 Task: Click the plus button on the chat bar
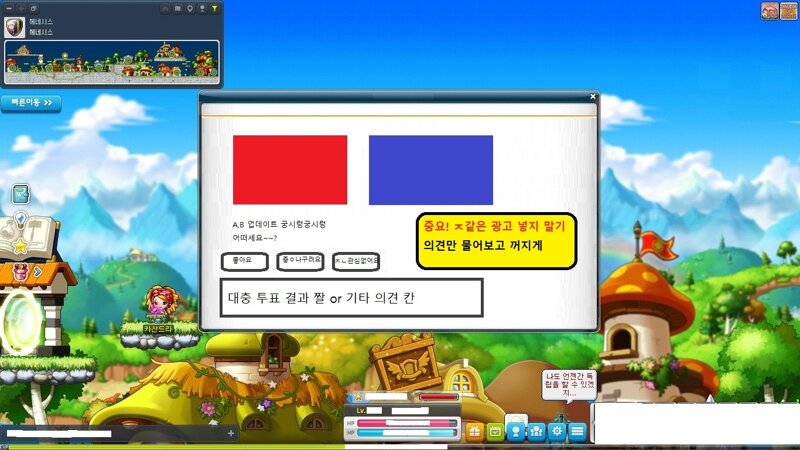[x=231, y=433]
